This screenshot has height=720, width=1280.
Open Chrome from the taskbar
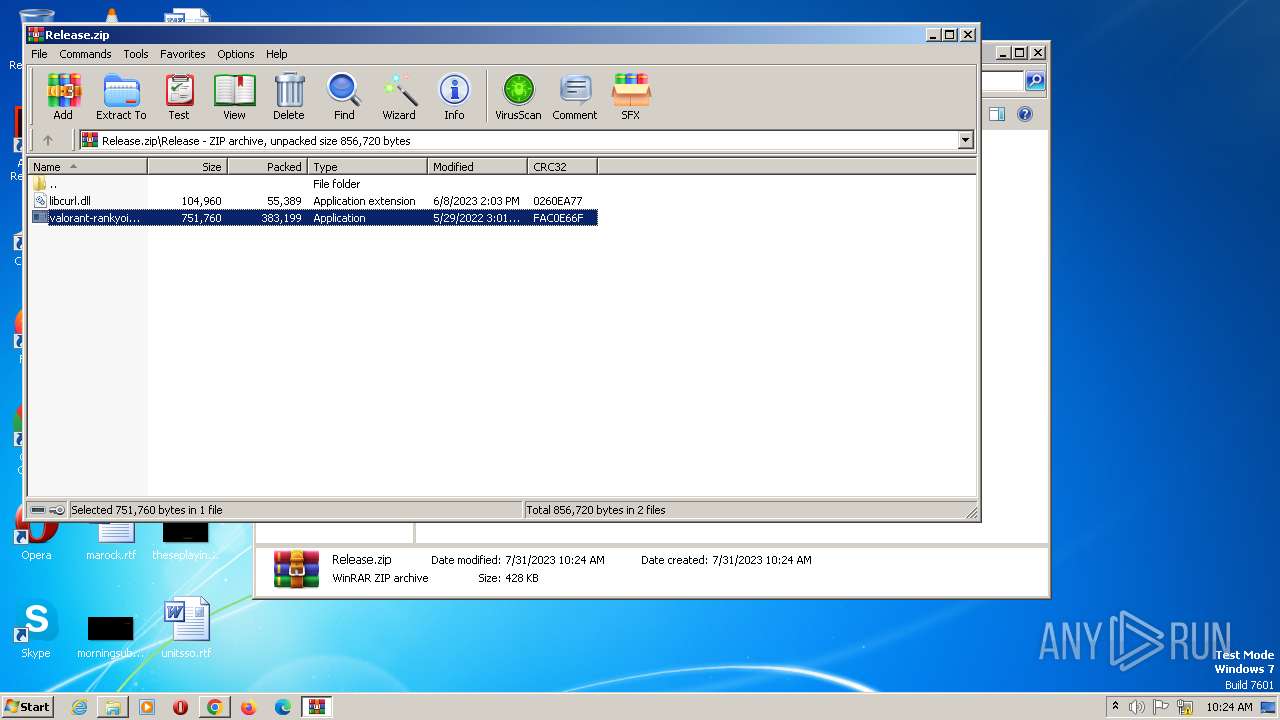click(214, 707)
